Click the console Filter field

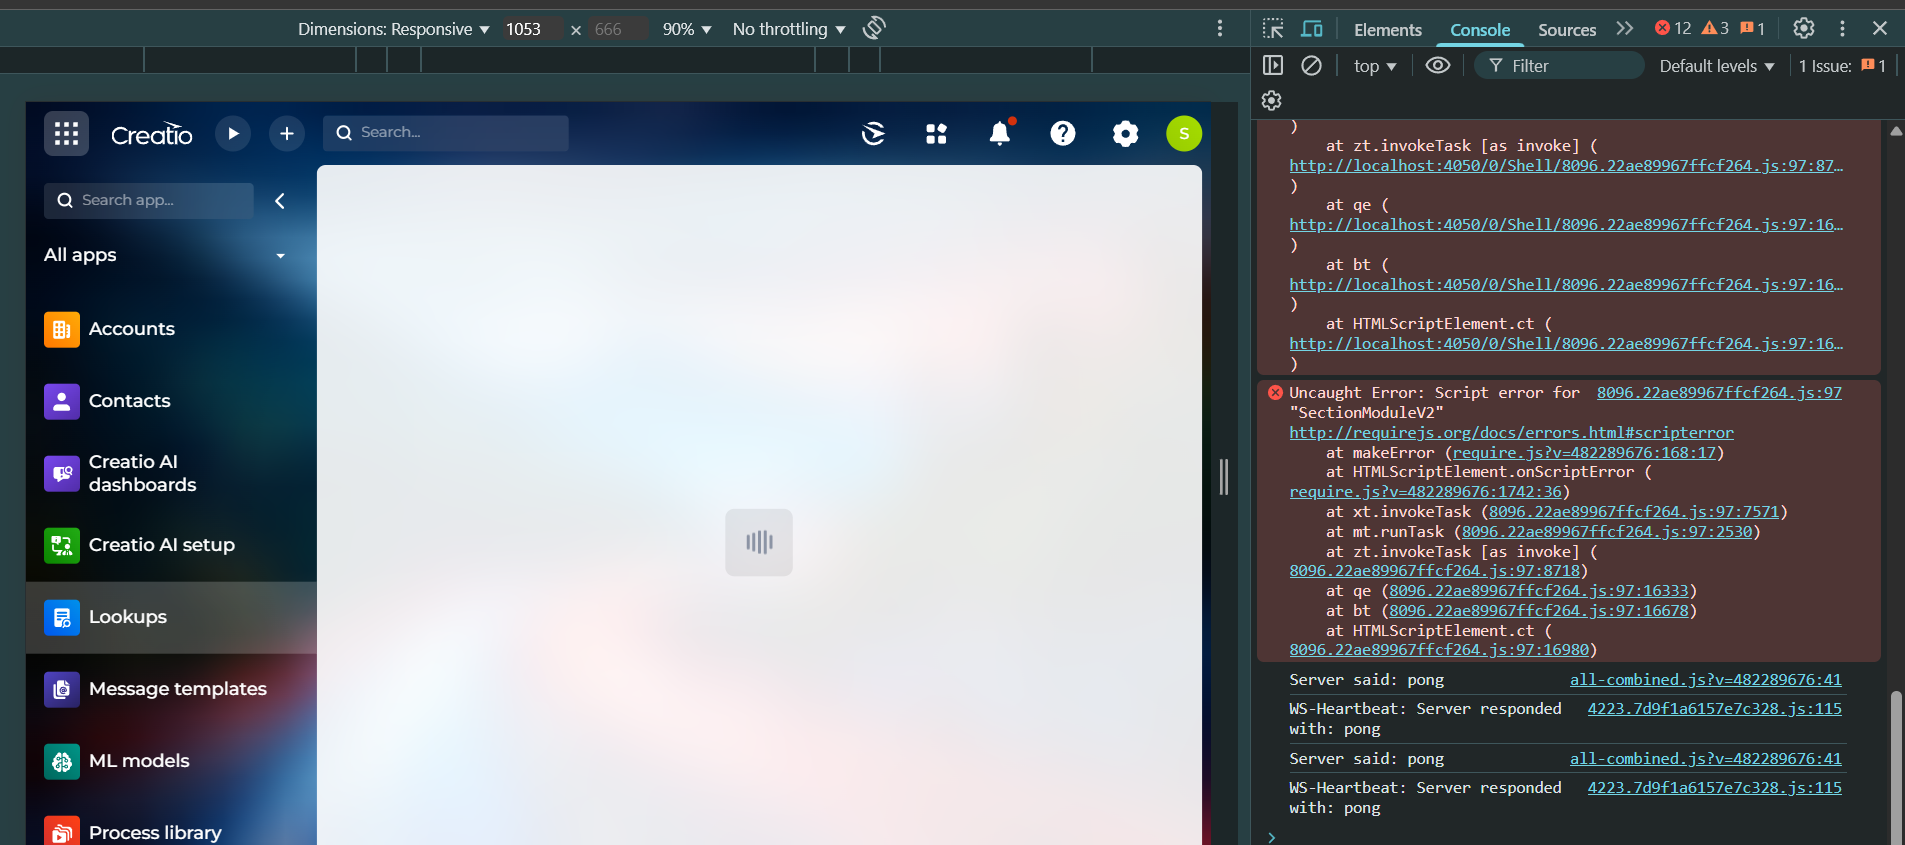[x=1560, y=65]
